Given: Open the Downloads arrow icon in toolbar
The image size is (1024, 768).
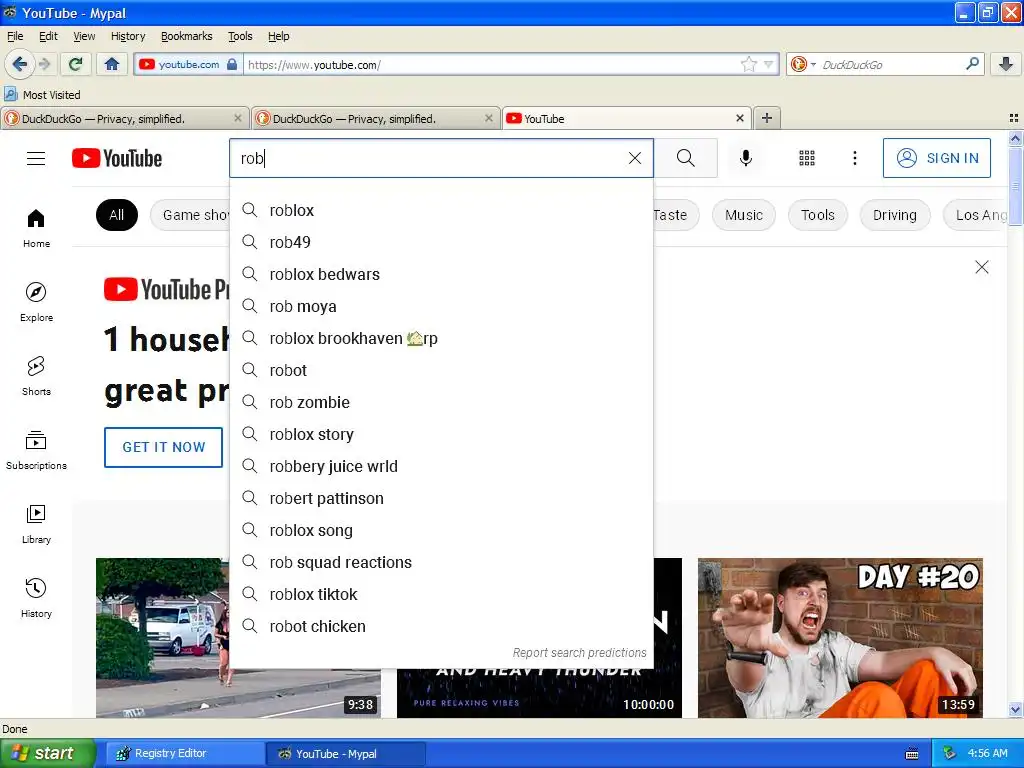Looking at the screenshot, I should point(1006,64).
